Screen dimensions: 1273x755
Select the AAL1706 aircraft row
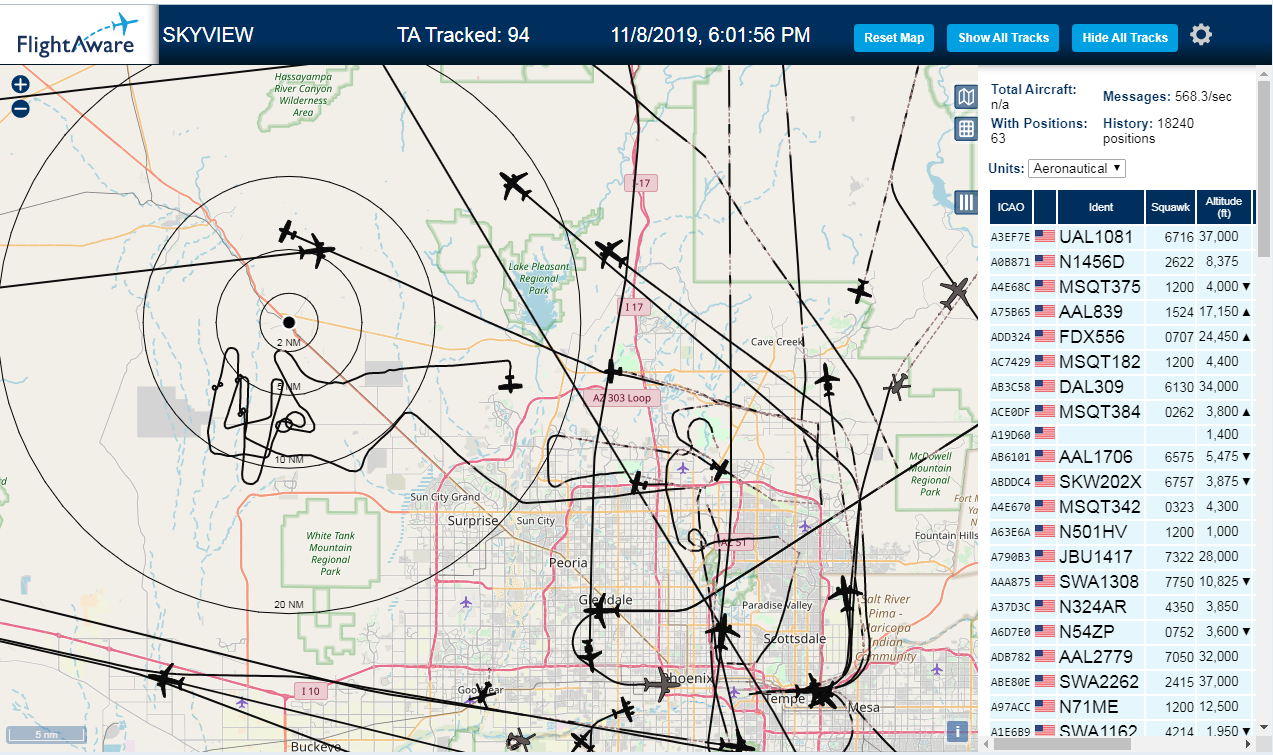[1122, 457]
